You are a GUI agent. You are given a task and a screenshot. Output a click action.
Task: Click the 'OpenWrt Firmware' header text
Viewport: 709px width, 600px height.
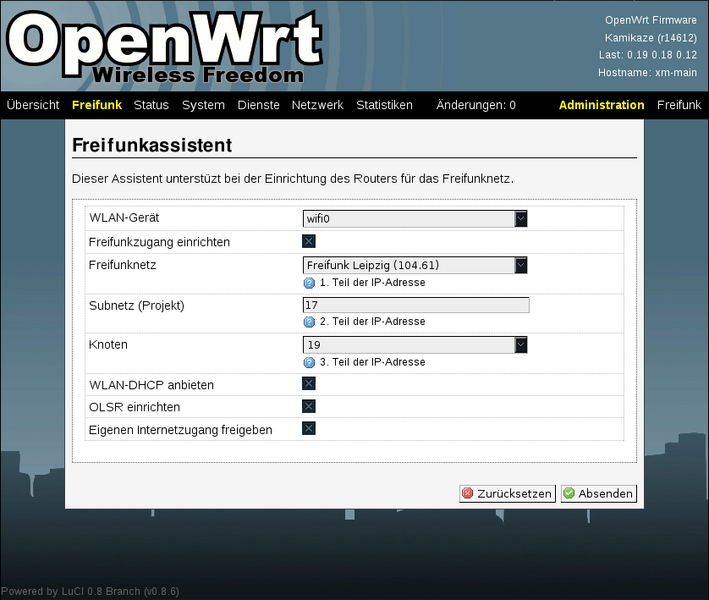coord(651,20)
